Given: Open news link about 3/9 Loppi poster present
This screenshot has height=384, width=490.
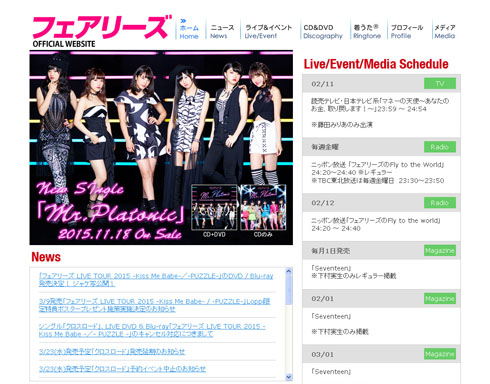Looking at the screenshot, I should (x=154, y=305).
